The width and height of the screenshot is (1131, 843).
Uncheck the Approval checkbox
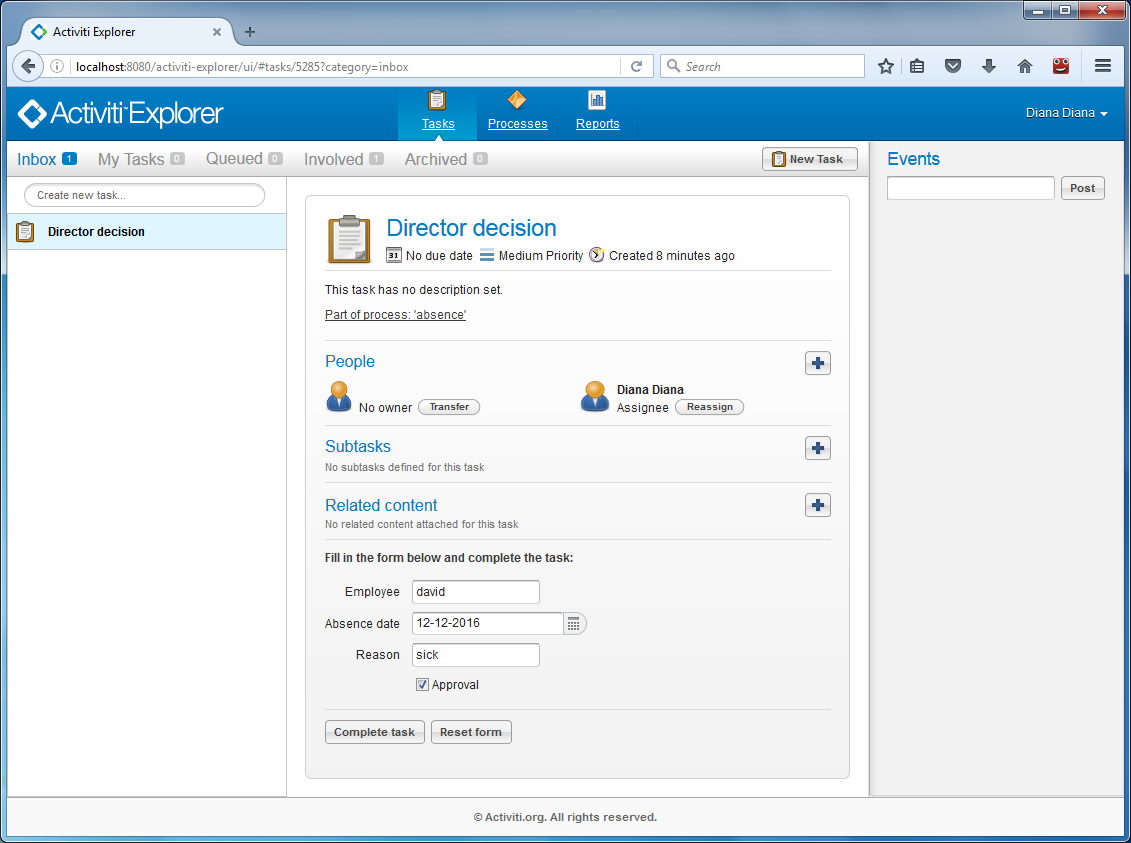(423, 685)
